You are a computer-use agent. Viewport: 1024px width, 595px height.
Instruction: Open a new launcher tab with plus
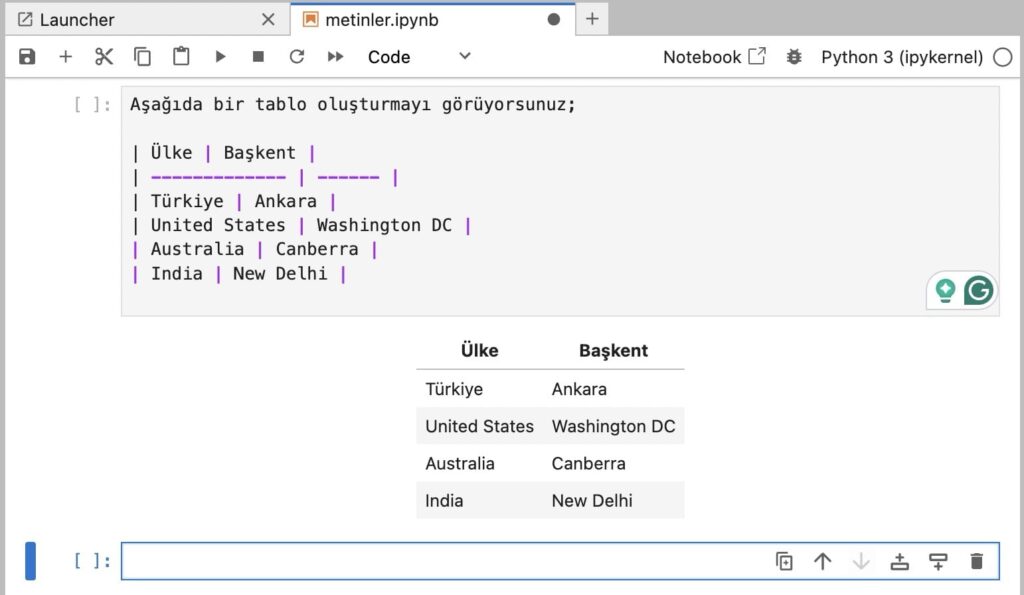[592, 19]
